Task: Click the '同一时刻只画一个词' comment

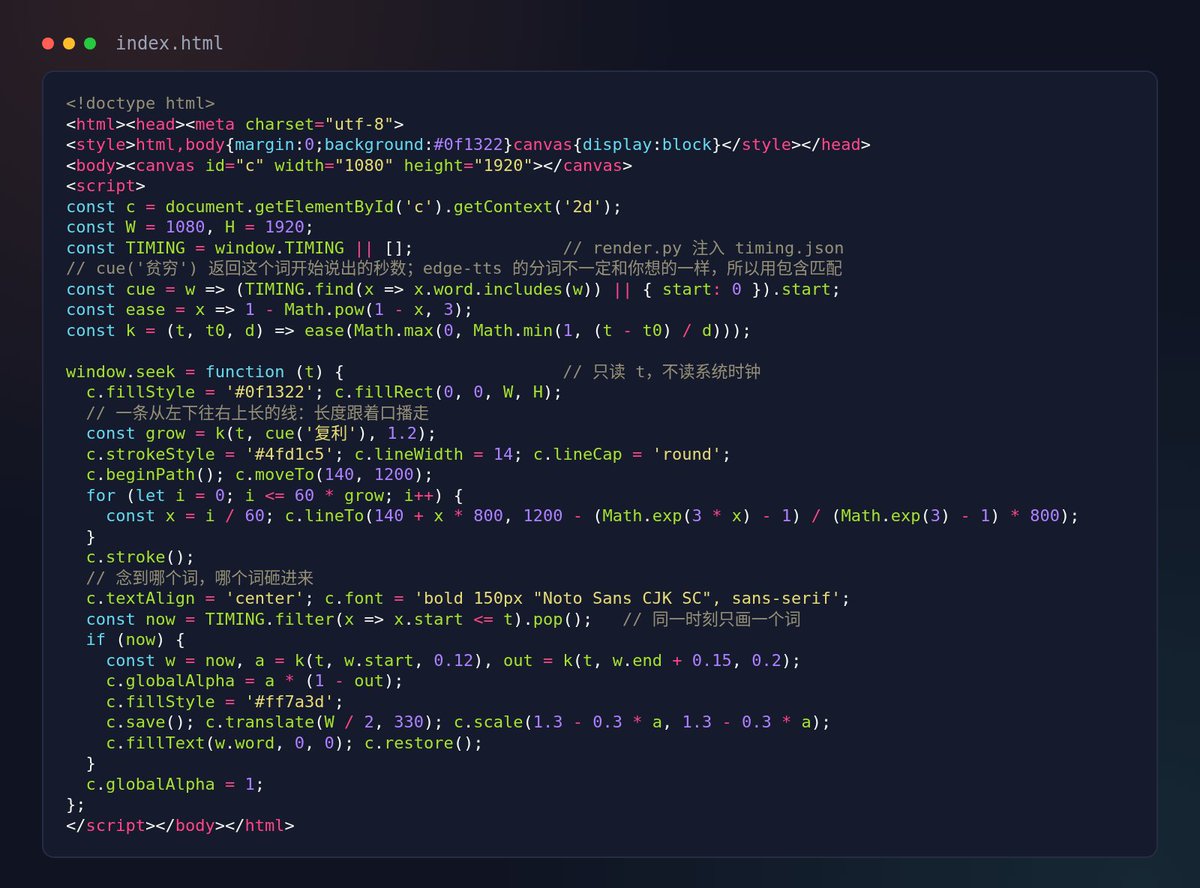Action: [x=712, y=619]
